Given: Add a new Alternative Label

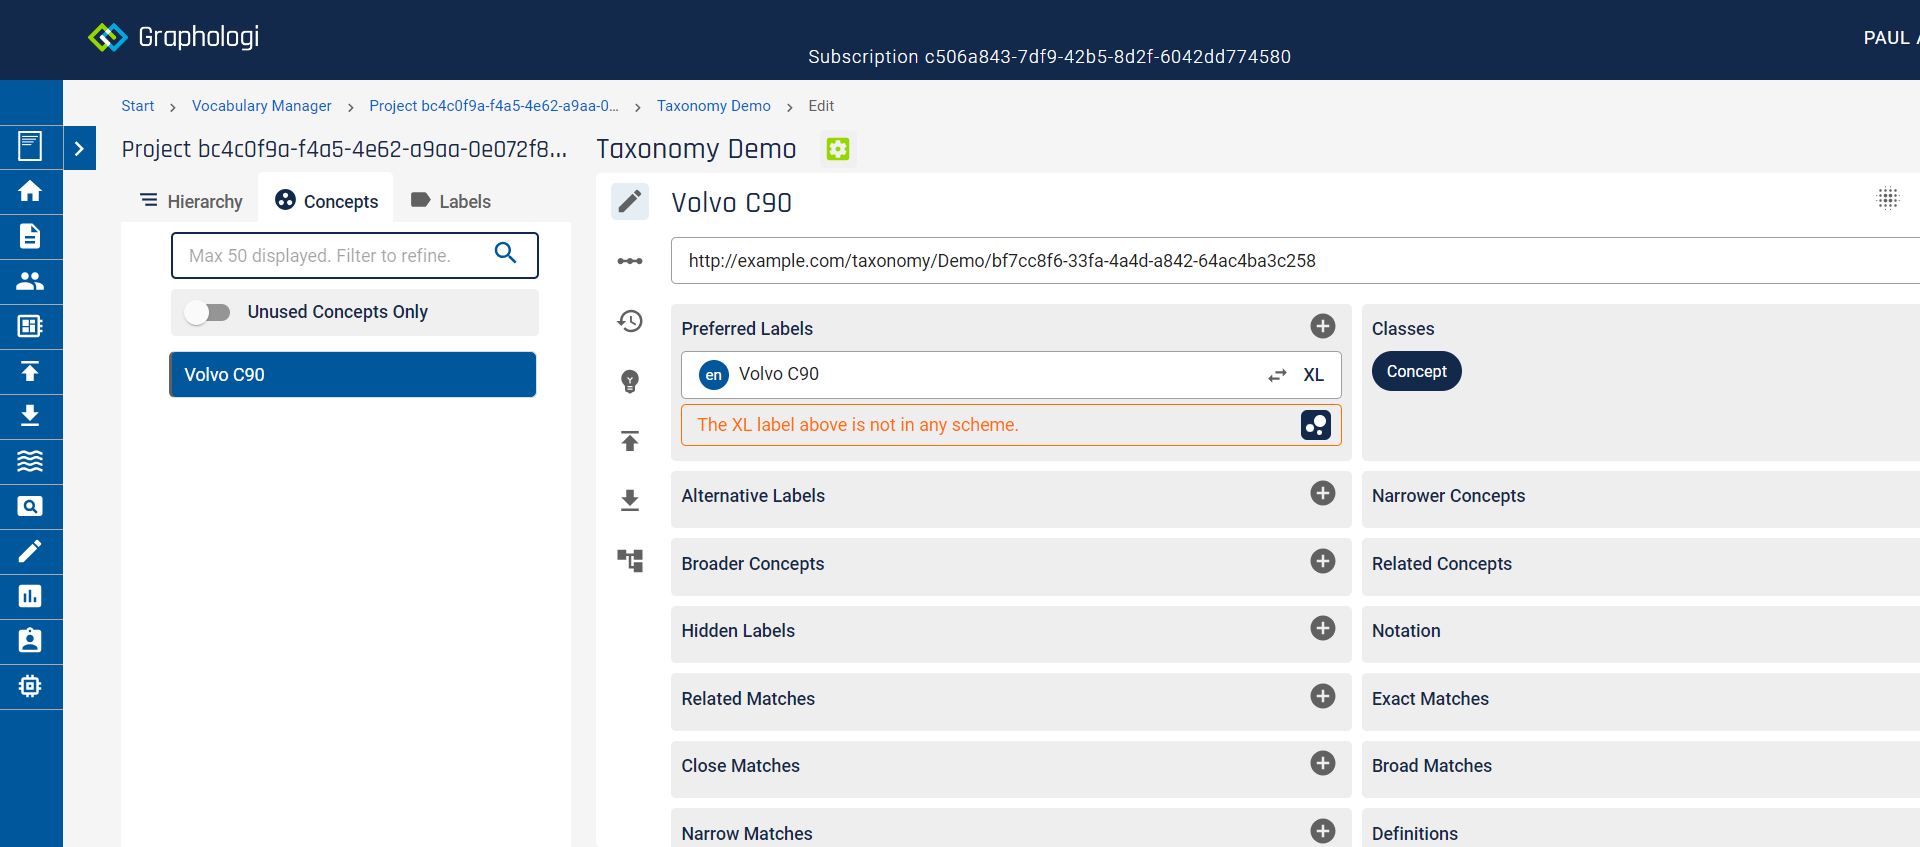Looking at the screenshot, I should (1323, 493).
